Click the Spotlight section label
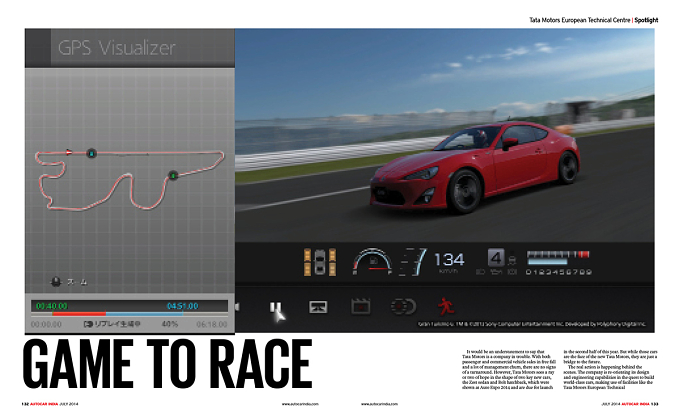 pos(646,20)
